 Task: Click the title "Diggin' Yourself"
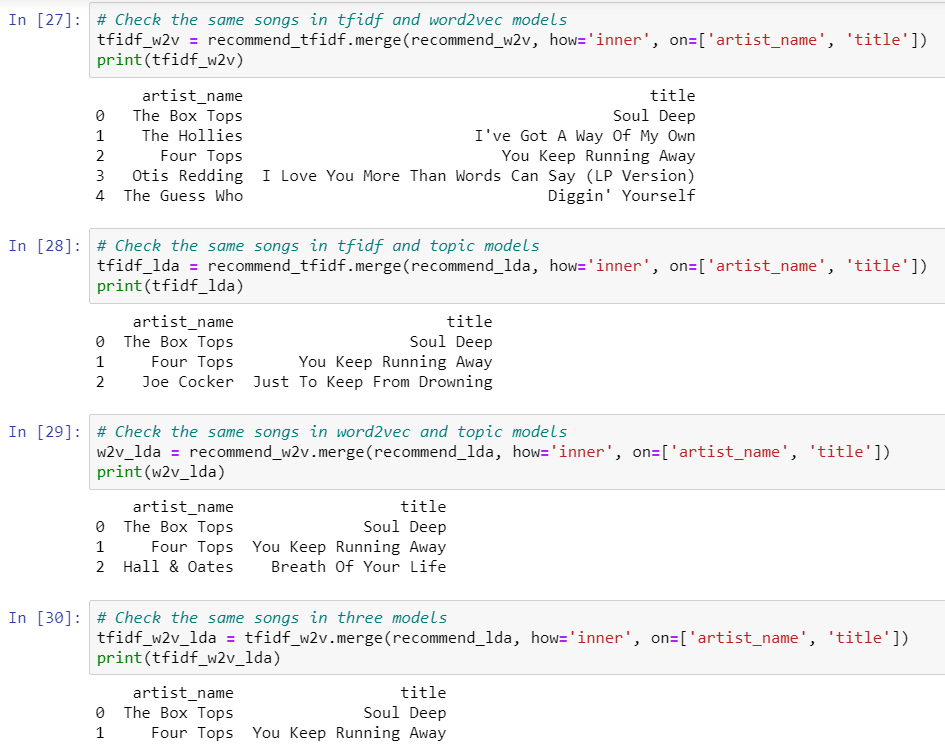(x=622, y=196)
